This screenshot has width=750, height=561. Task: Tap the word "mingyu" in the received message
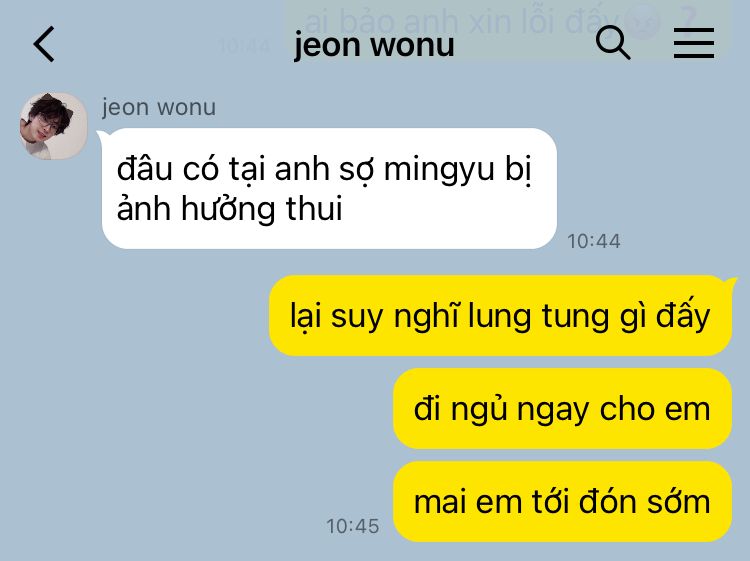click(x=439, y=170)
